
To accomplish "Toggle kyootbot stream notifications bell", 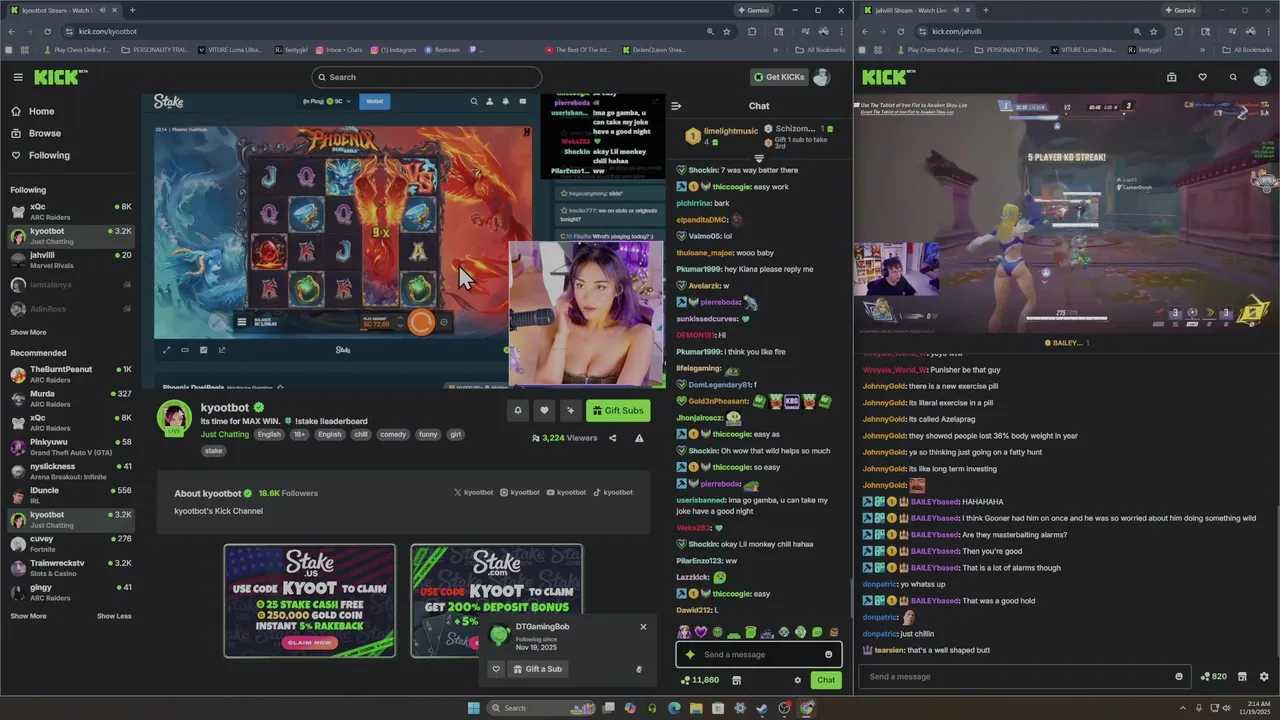I will click(518, 410).
